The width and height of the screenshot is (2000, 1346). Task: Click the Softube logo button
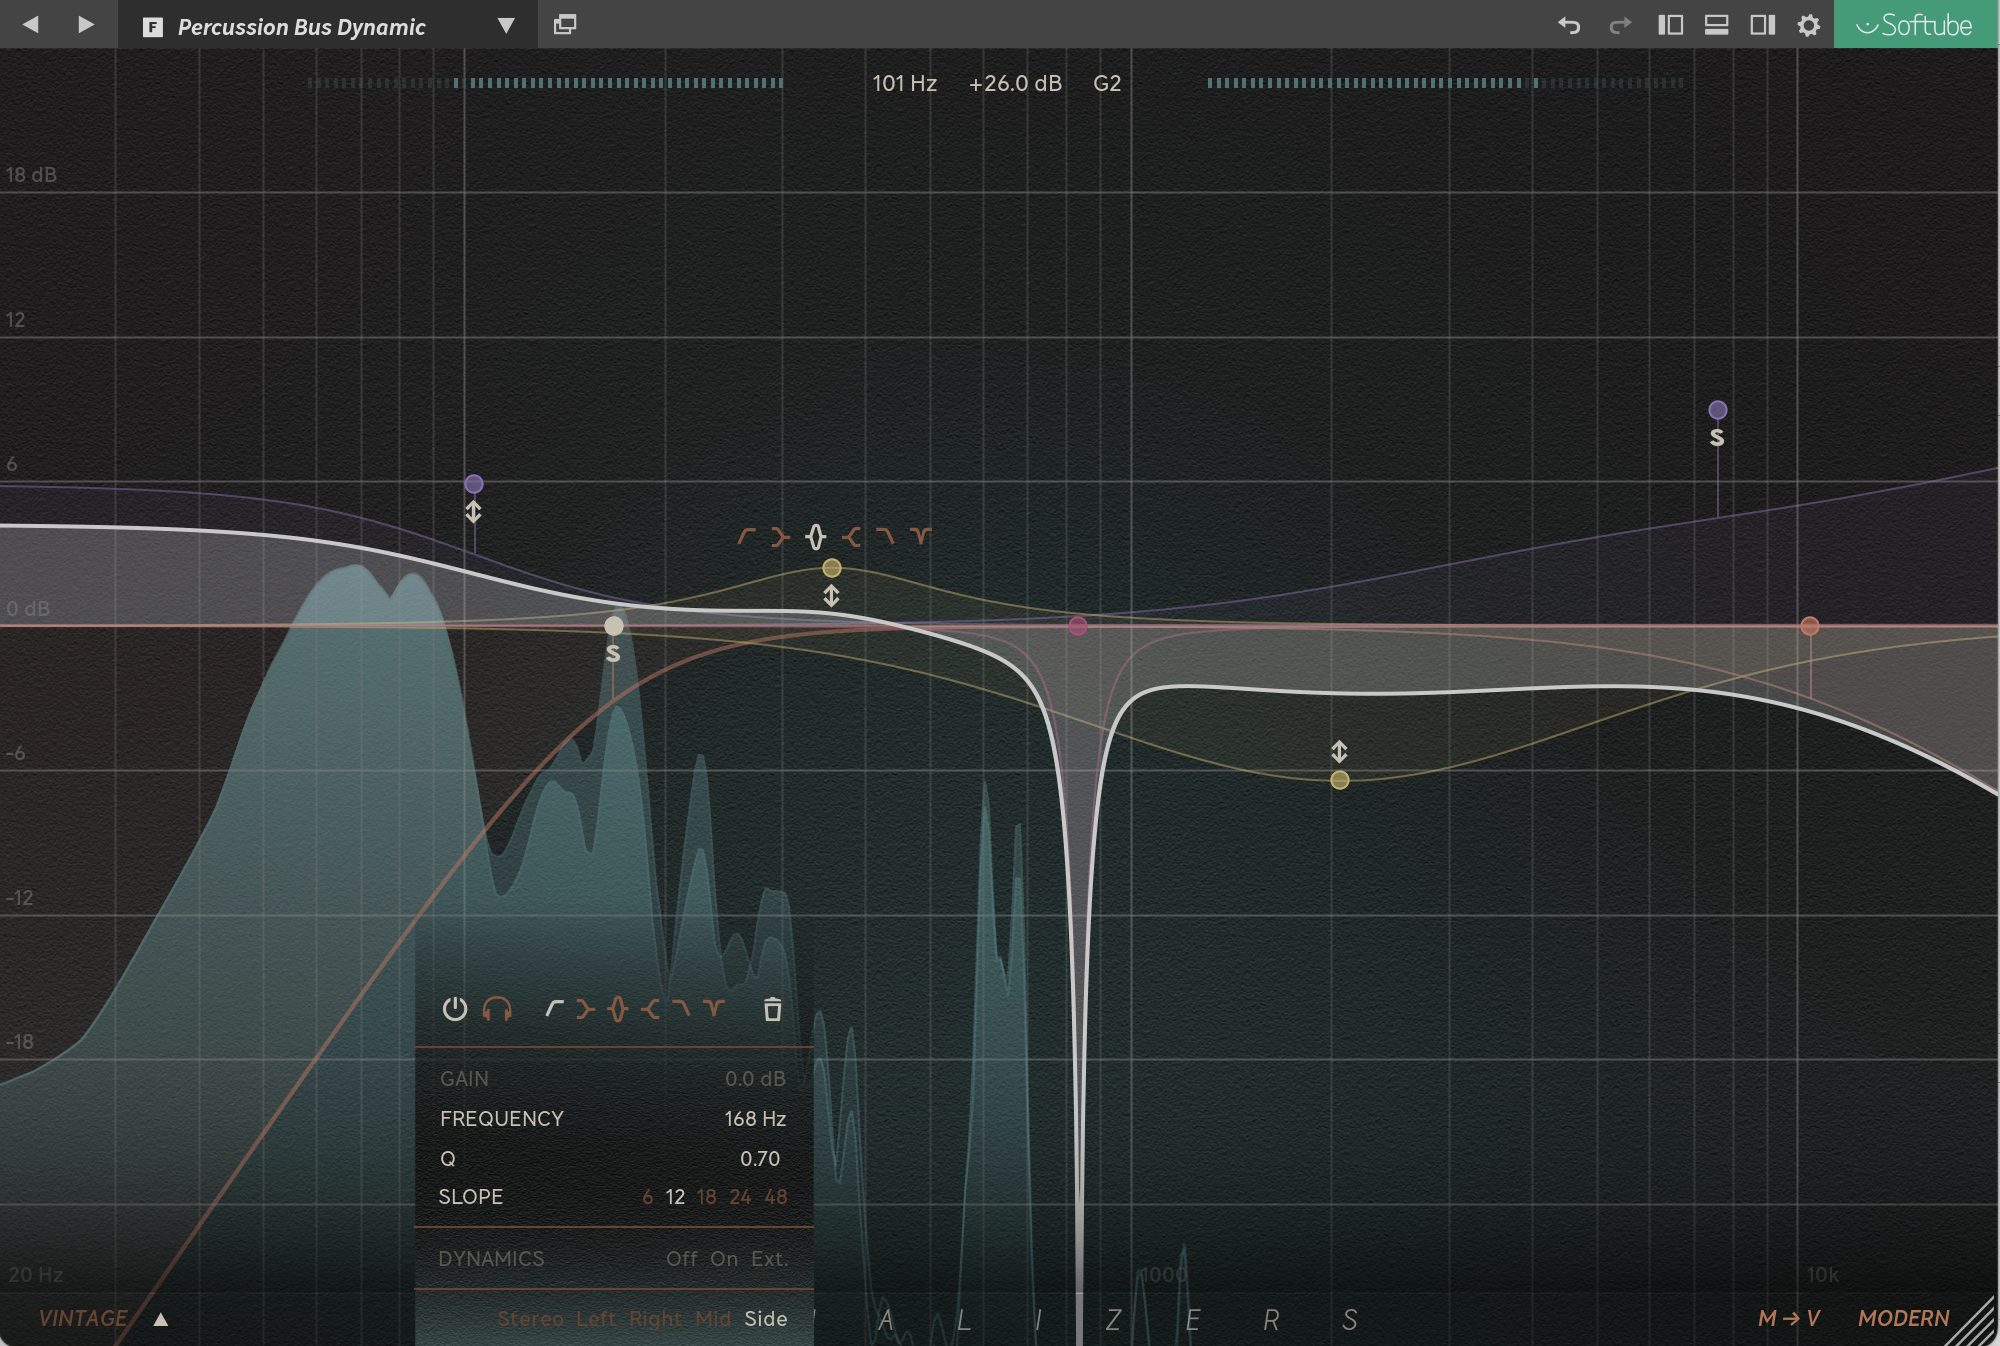click(1915, 25)
